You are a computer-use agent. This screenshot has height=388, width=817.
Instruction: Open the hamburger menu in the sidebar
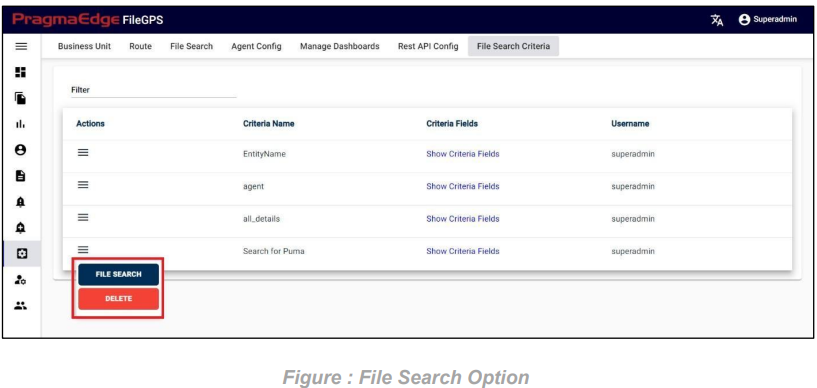tap(21, 46)
